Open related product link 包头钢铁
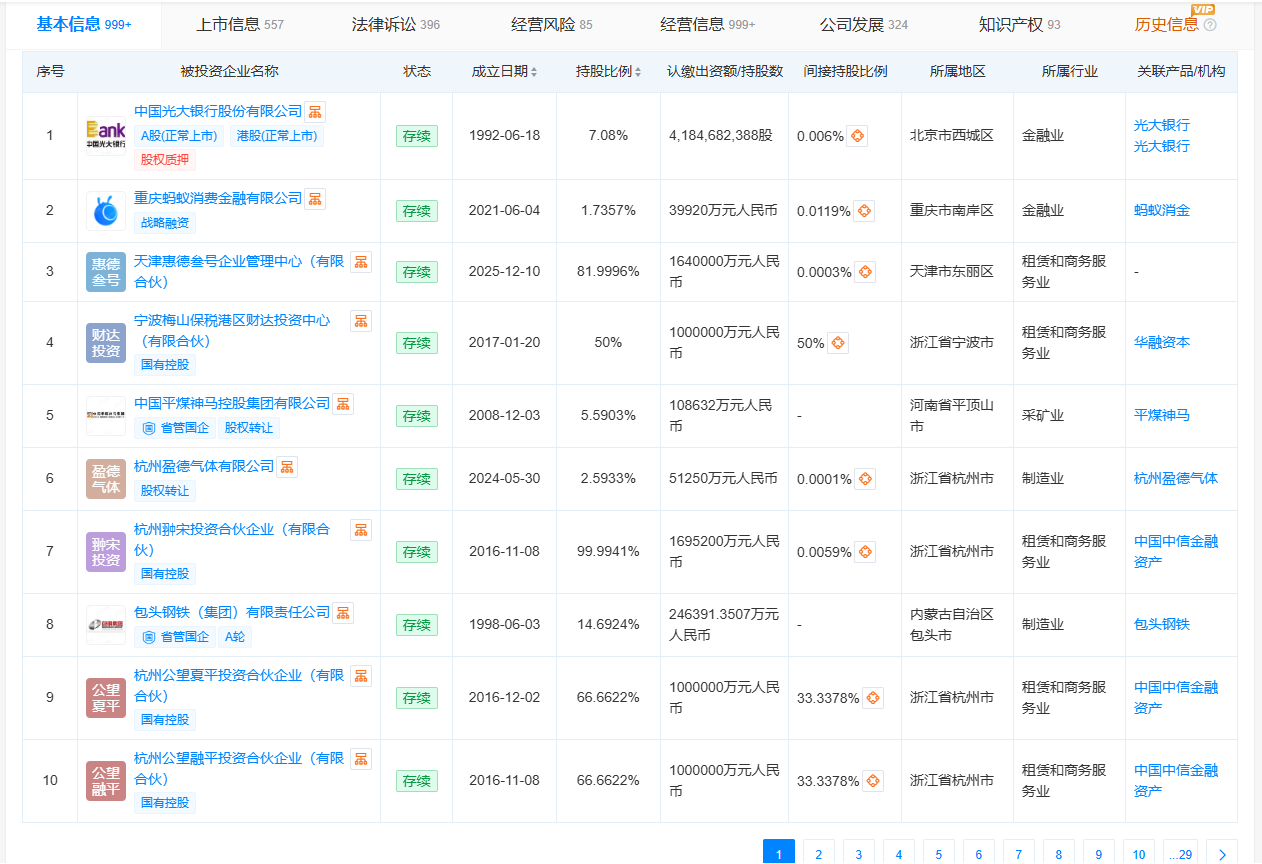Screen dimensions: 1262x864 1162,625
